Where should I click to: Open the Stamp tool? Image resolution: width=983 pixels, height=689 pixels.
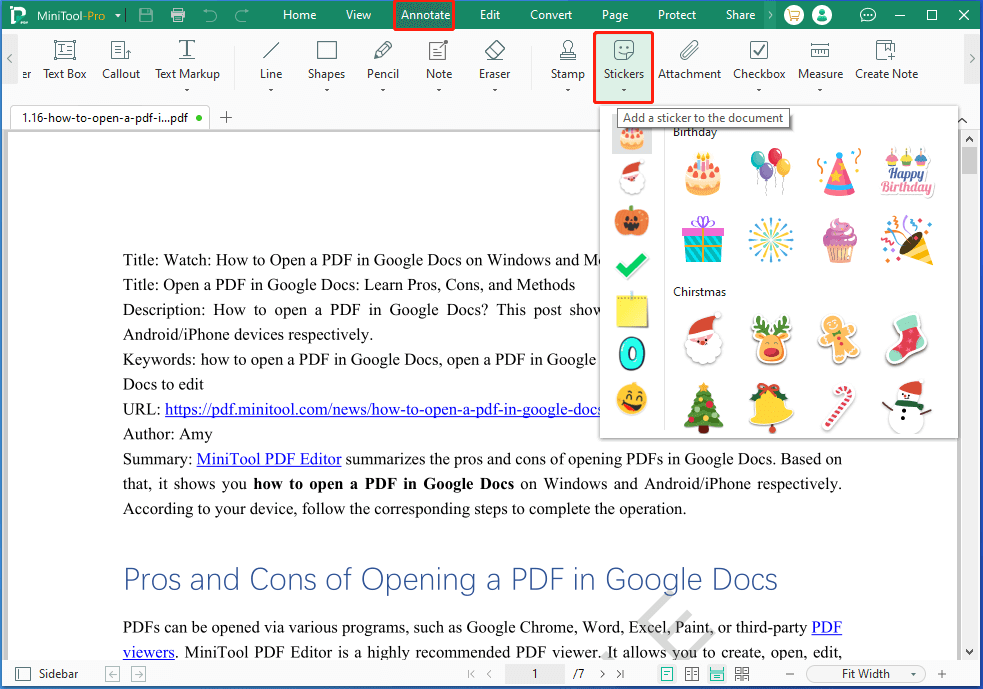point(567,65)
